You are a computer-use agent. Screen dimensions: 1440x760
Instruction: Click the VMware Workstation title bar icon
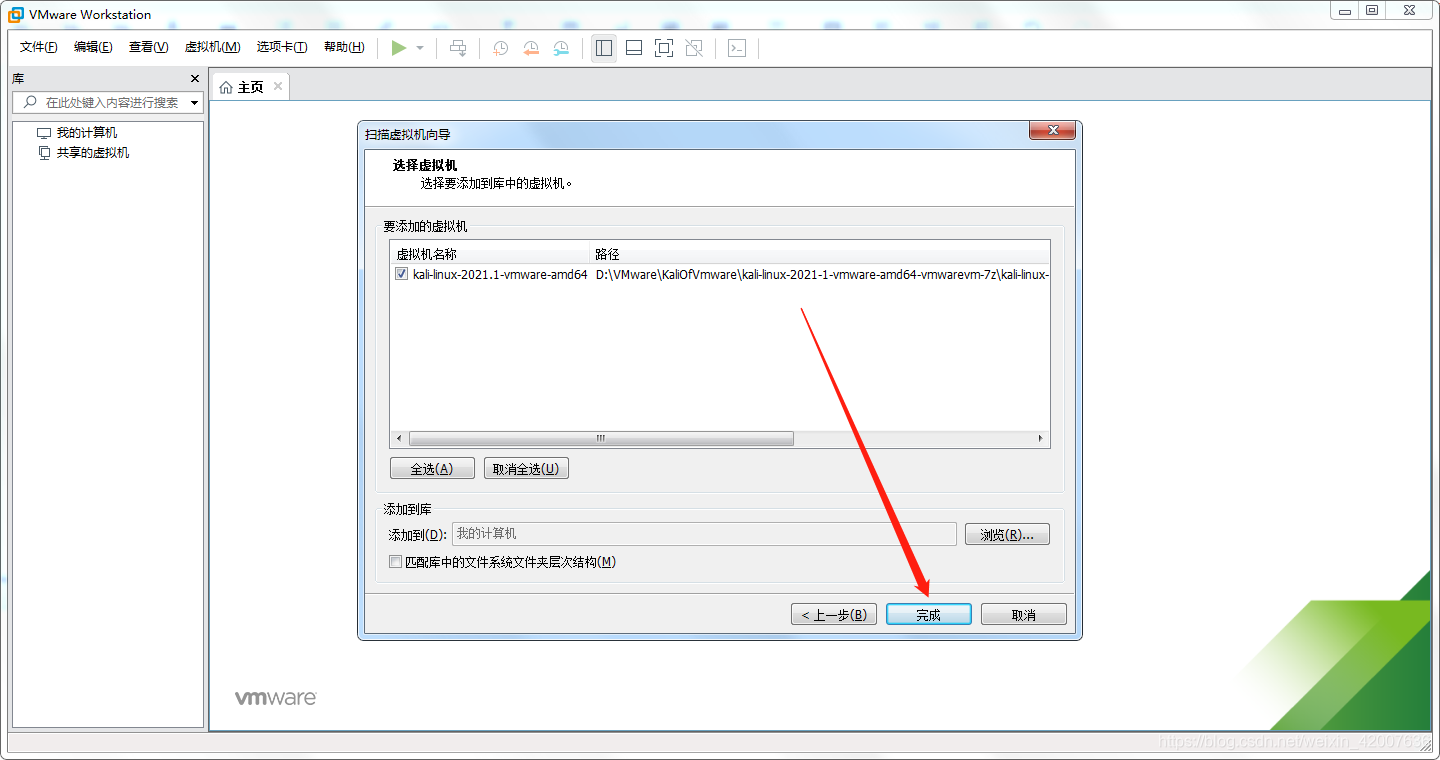[x=16, y=14]
